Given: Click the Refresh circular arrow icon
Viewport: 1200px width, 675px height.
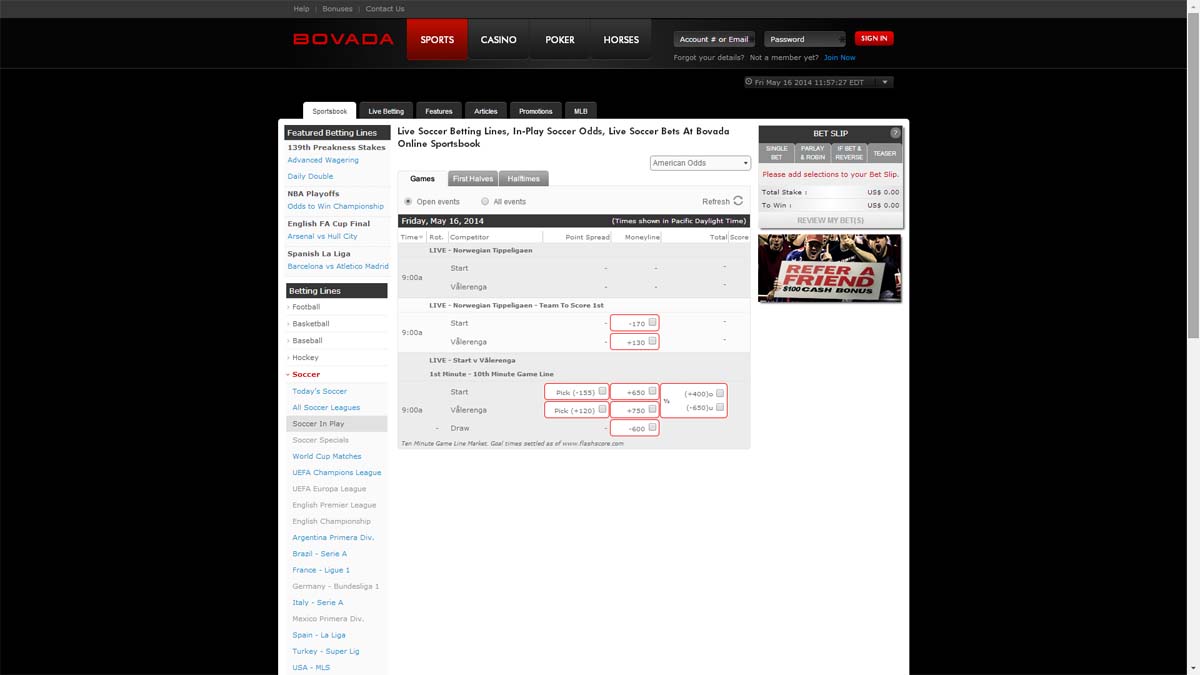Looking at the screenshot, I should [738, 201].
